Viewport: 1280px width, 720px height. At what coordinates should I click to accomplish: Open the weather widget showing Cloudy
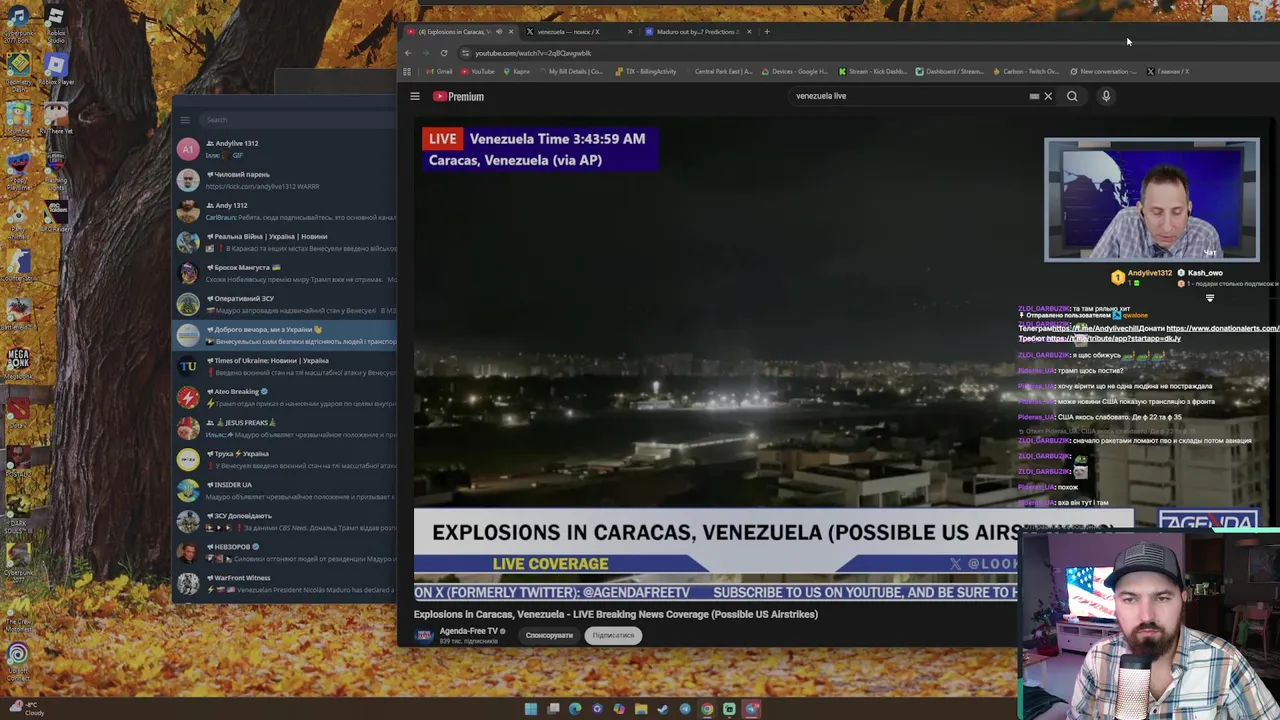point(27,709)
